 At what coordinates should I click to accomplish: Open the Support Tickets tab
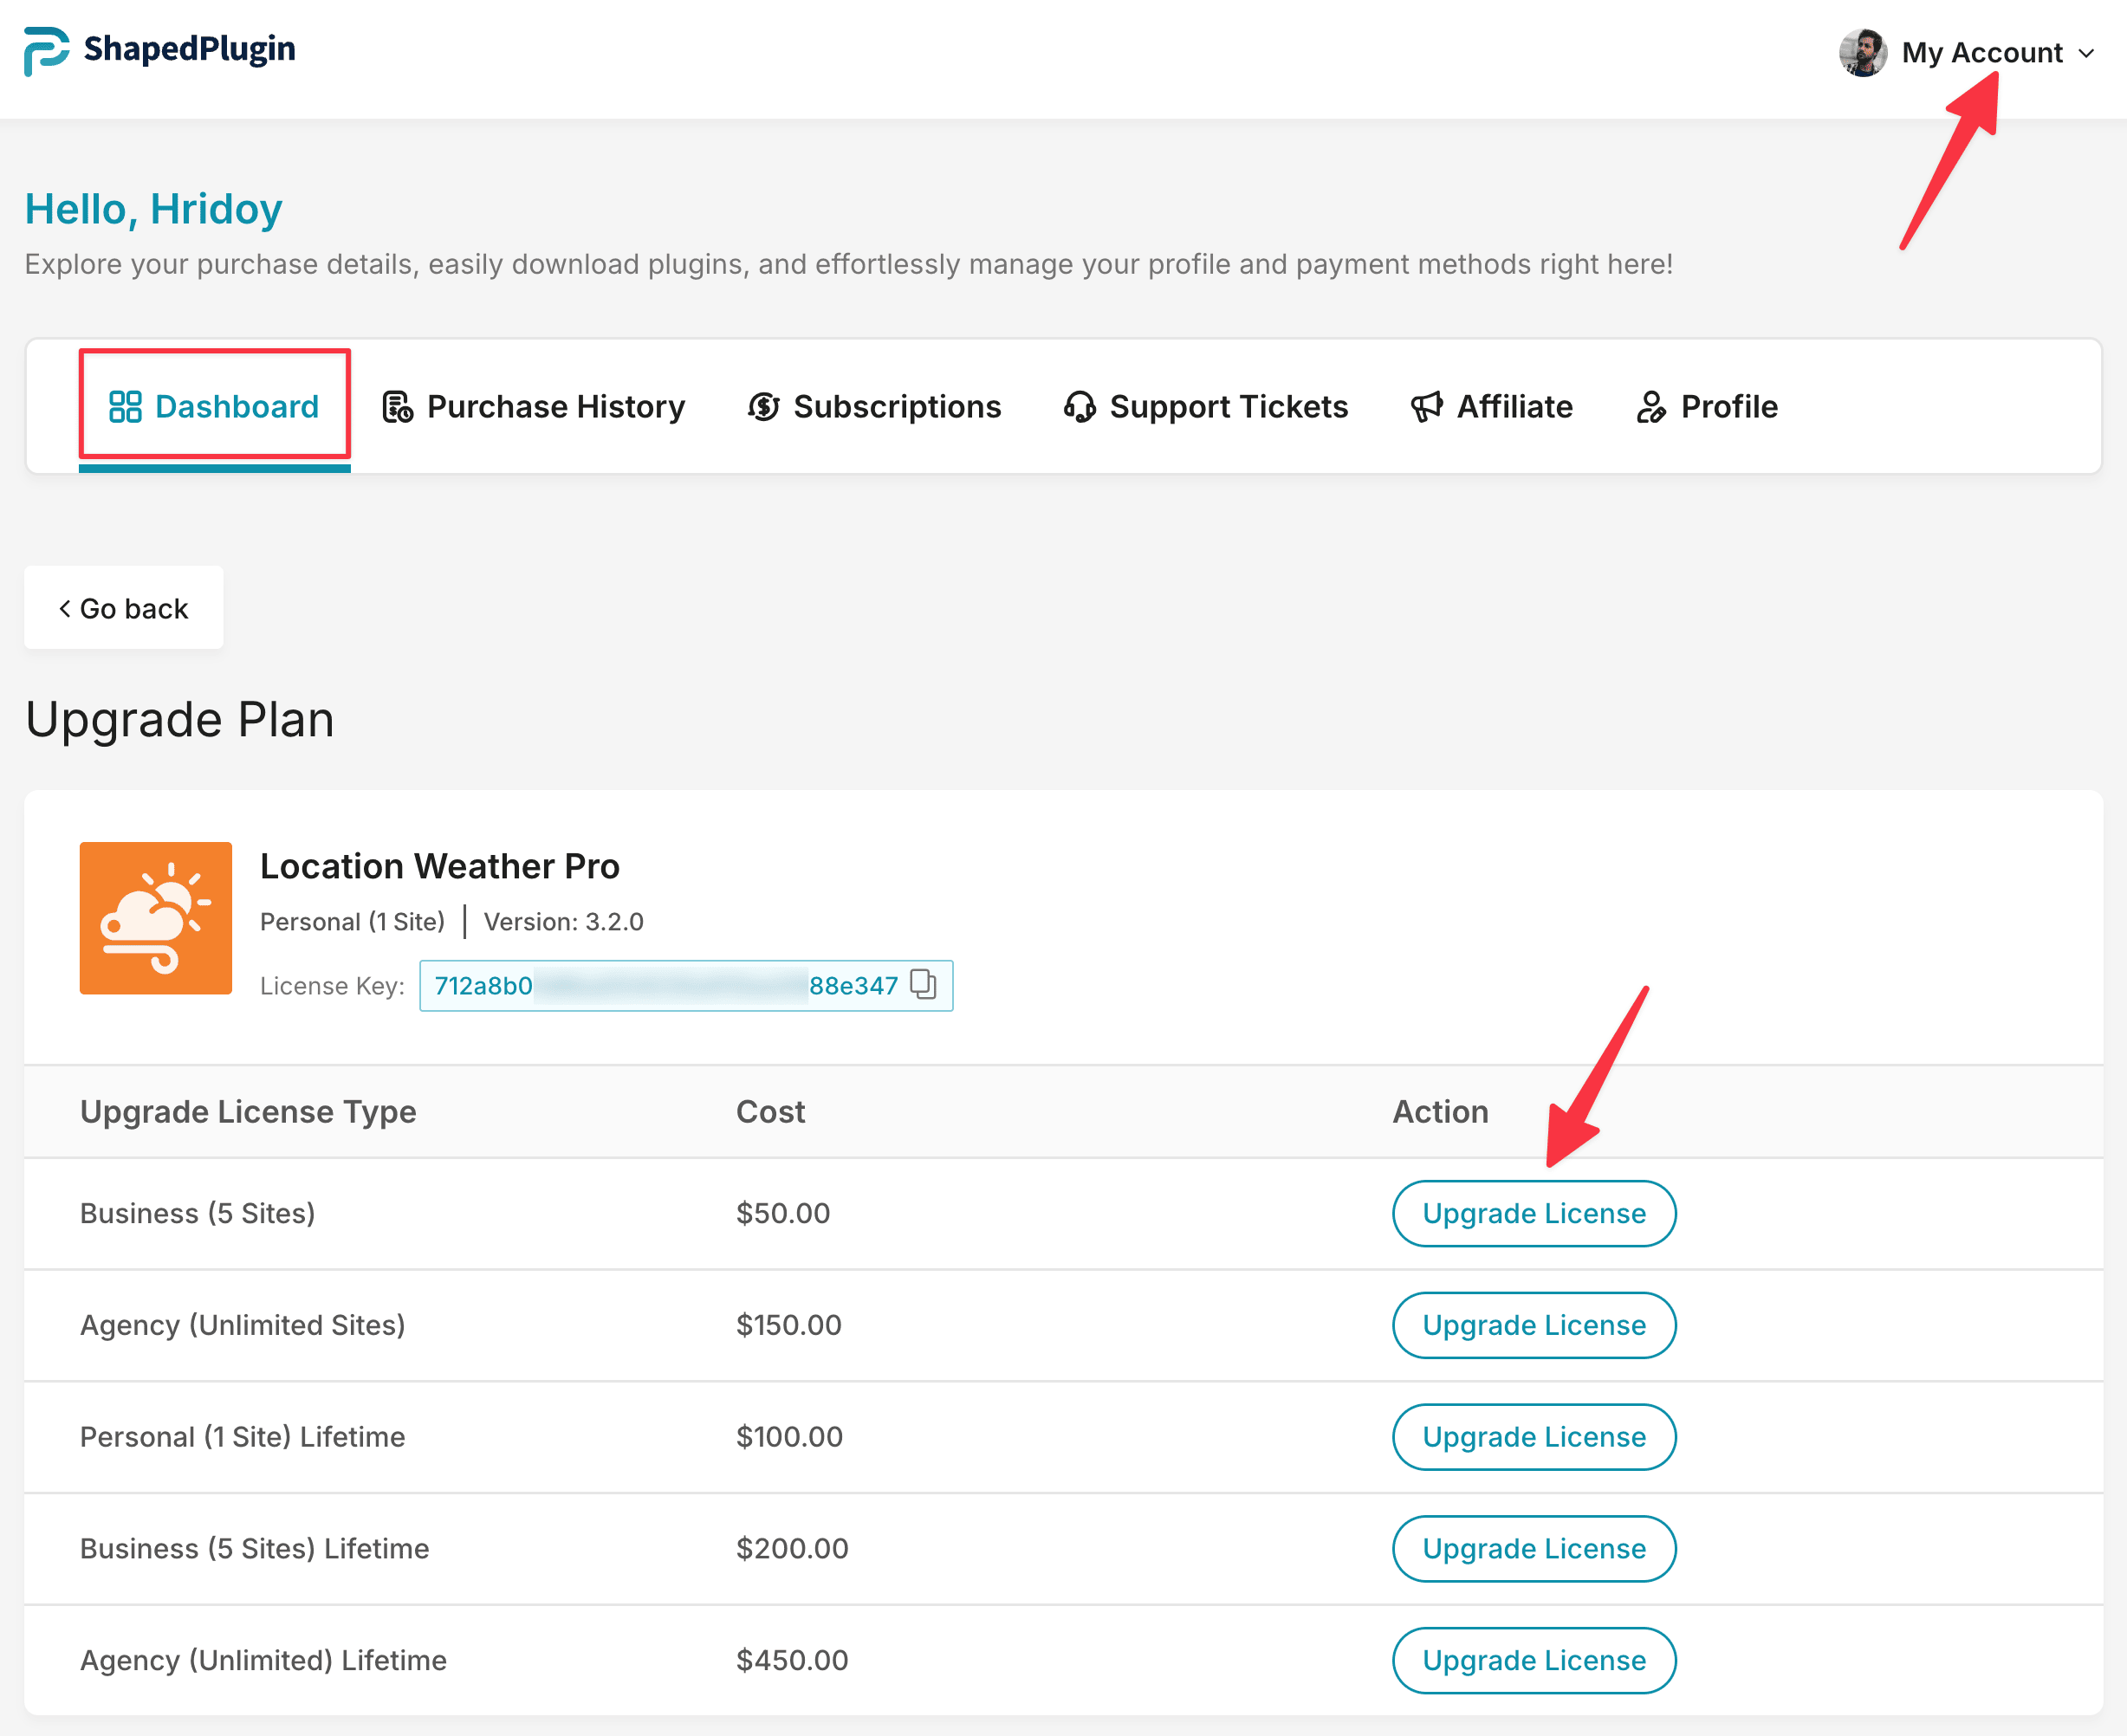click(x=1206, y=407)
